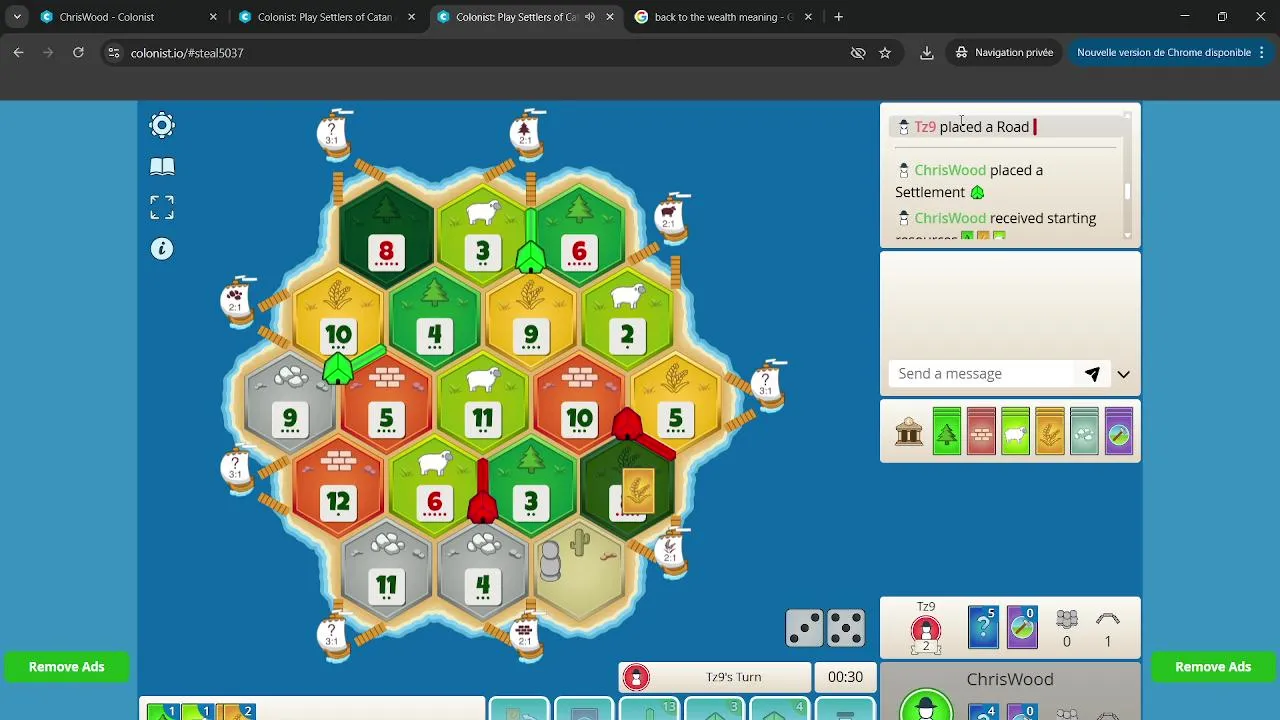
Task: Click Tz9's largest army knights icon
Action: point(1067,619)
